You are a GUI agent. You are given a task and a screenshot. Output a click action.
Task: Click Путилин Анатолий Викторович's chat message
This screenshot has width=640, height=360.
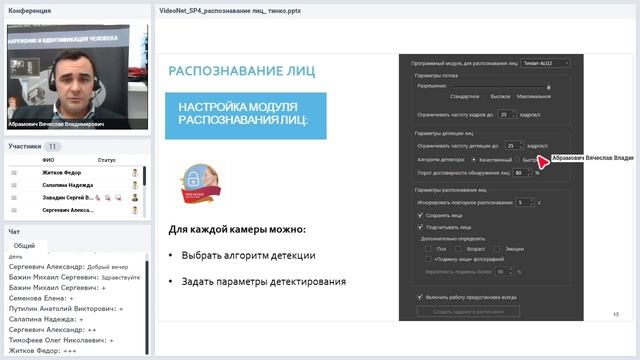pyautogui.click(x=66, y=309)
